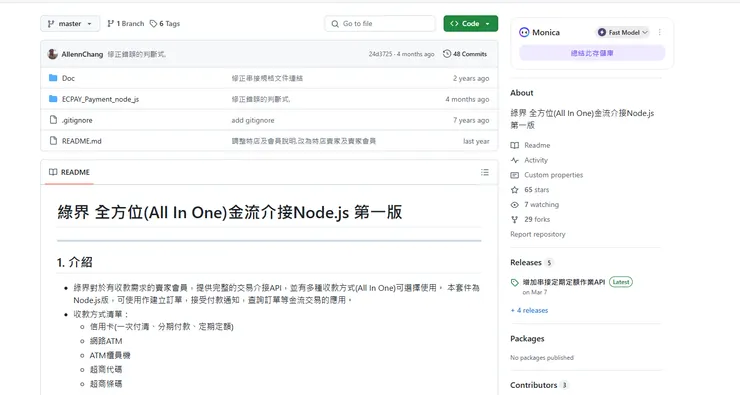Screen dimensions: 740x395
Task: Click the release tag icon
Action: pos(514,282)
